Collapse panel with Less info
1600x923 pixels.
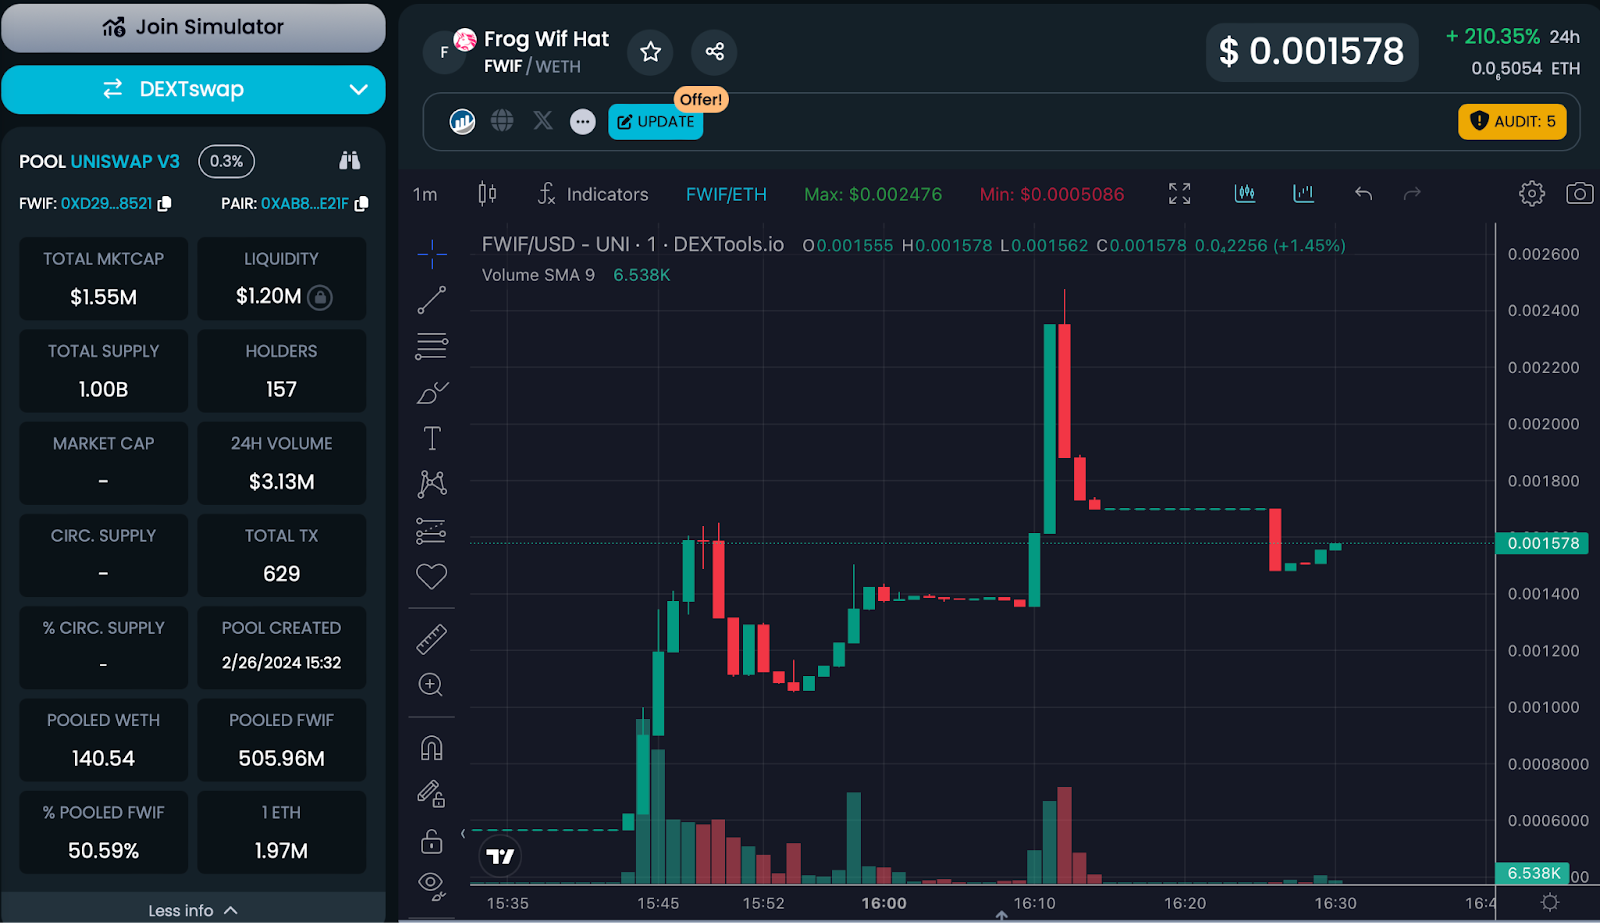tap(193, 910)
